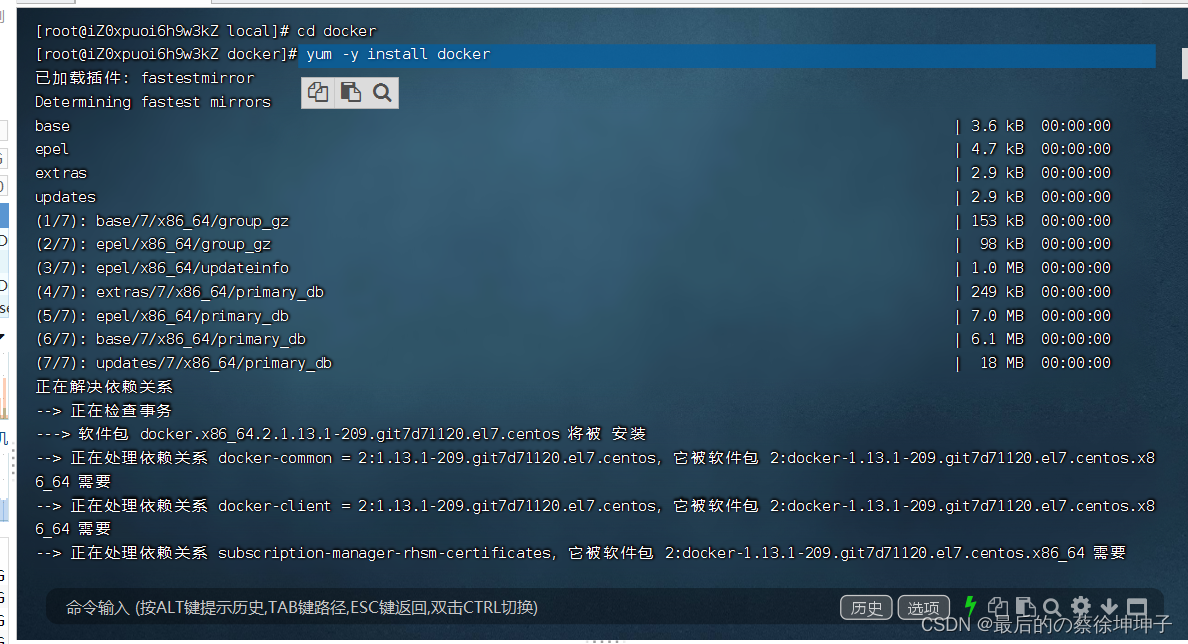
Task: Click the '153 kB' size value
Action: click(998, 220)
